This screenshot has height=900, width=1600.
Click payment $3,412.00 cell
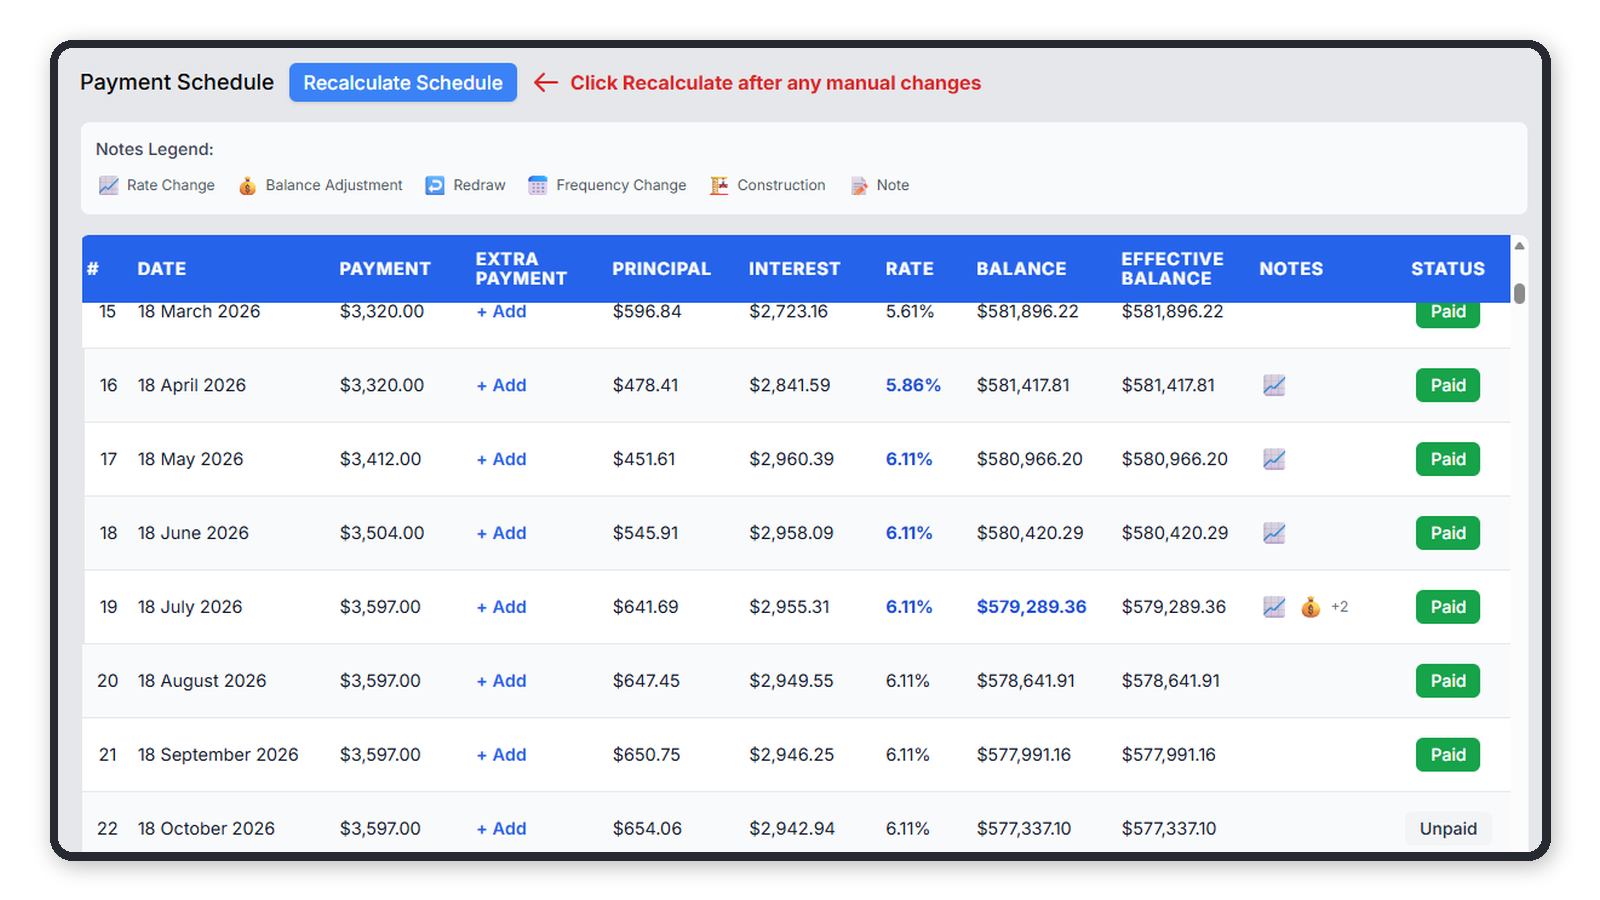(x=380, y=459)
